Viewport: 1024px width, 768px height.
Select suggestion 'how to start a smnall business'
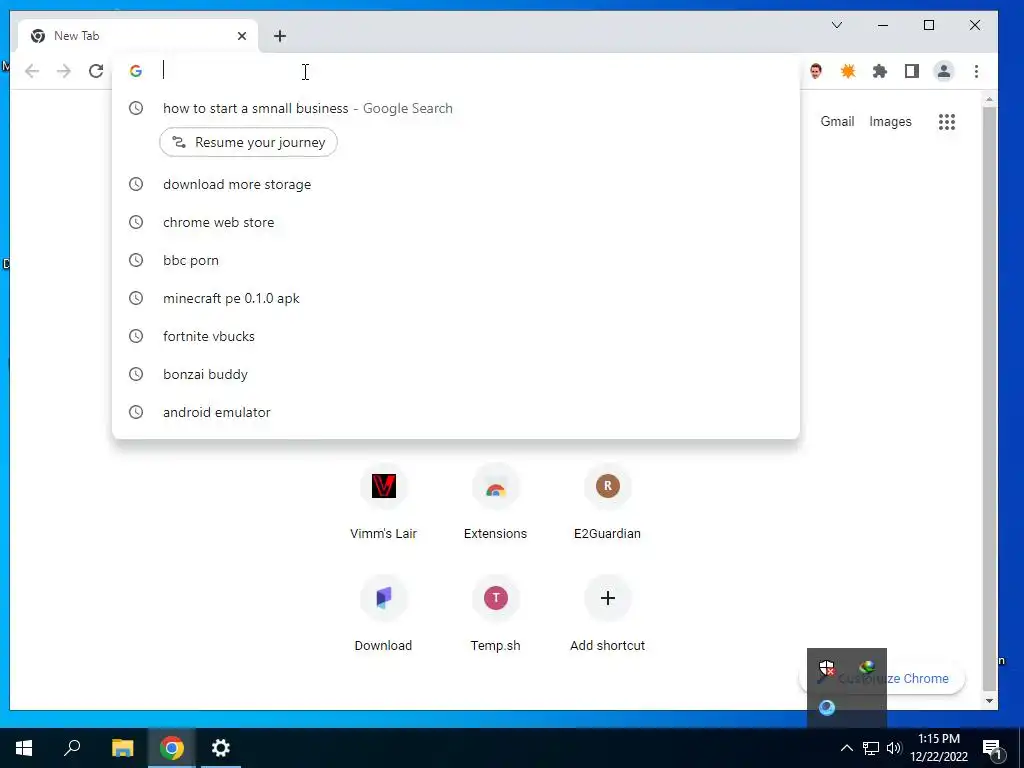pos(456,108)
